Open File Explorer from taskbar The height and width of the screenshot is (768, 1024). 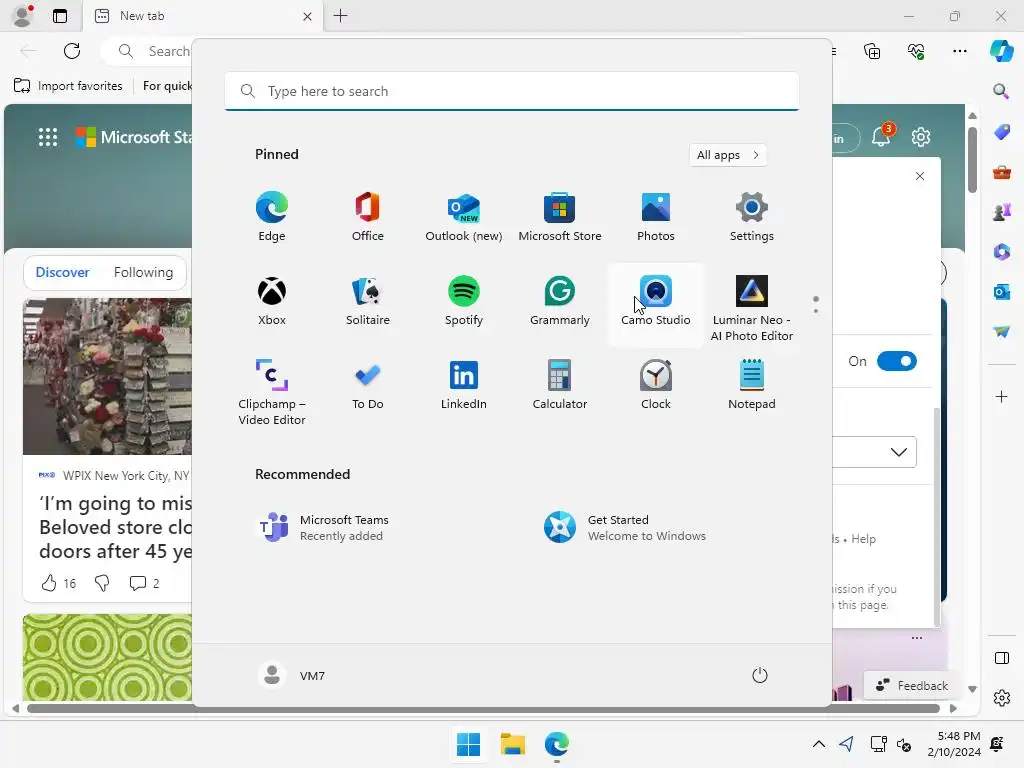(513, 744)
